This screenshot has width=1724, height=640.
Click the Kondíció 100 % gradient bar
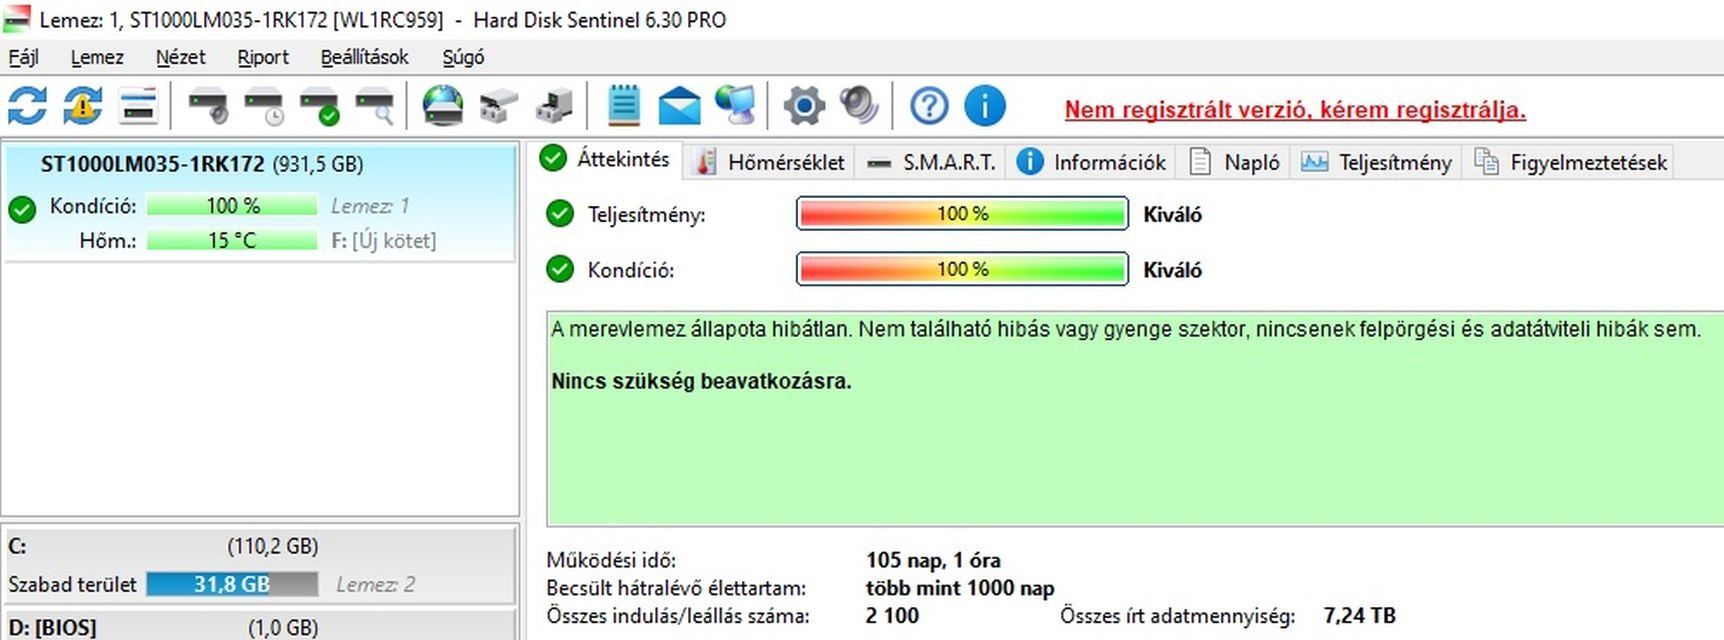tap(962, 269)
